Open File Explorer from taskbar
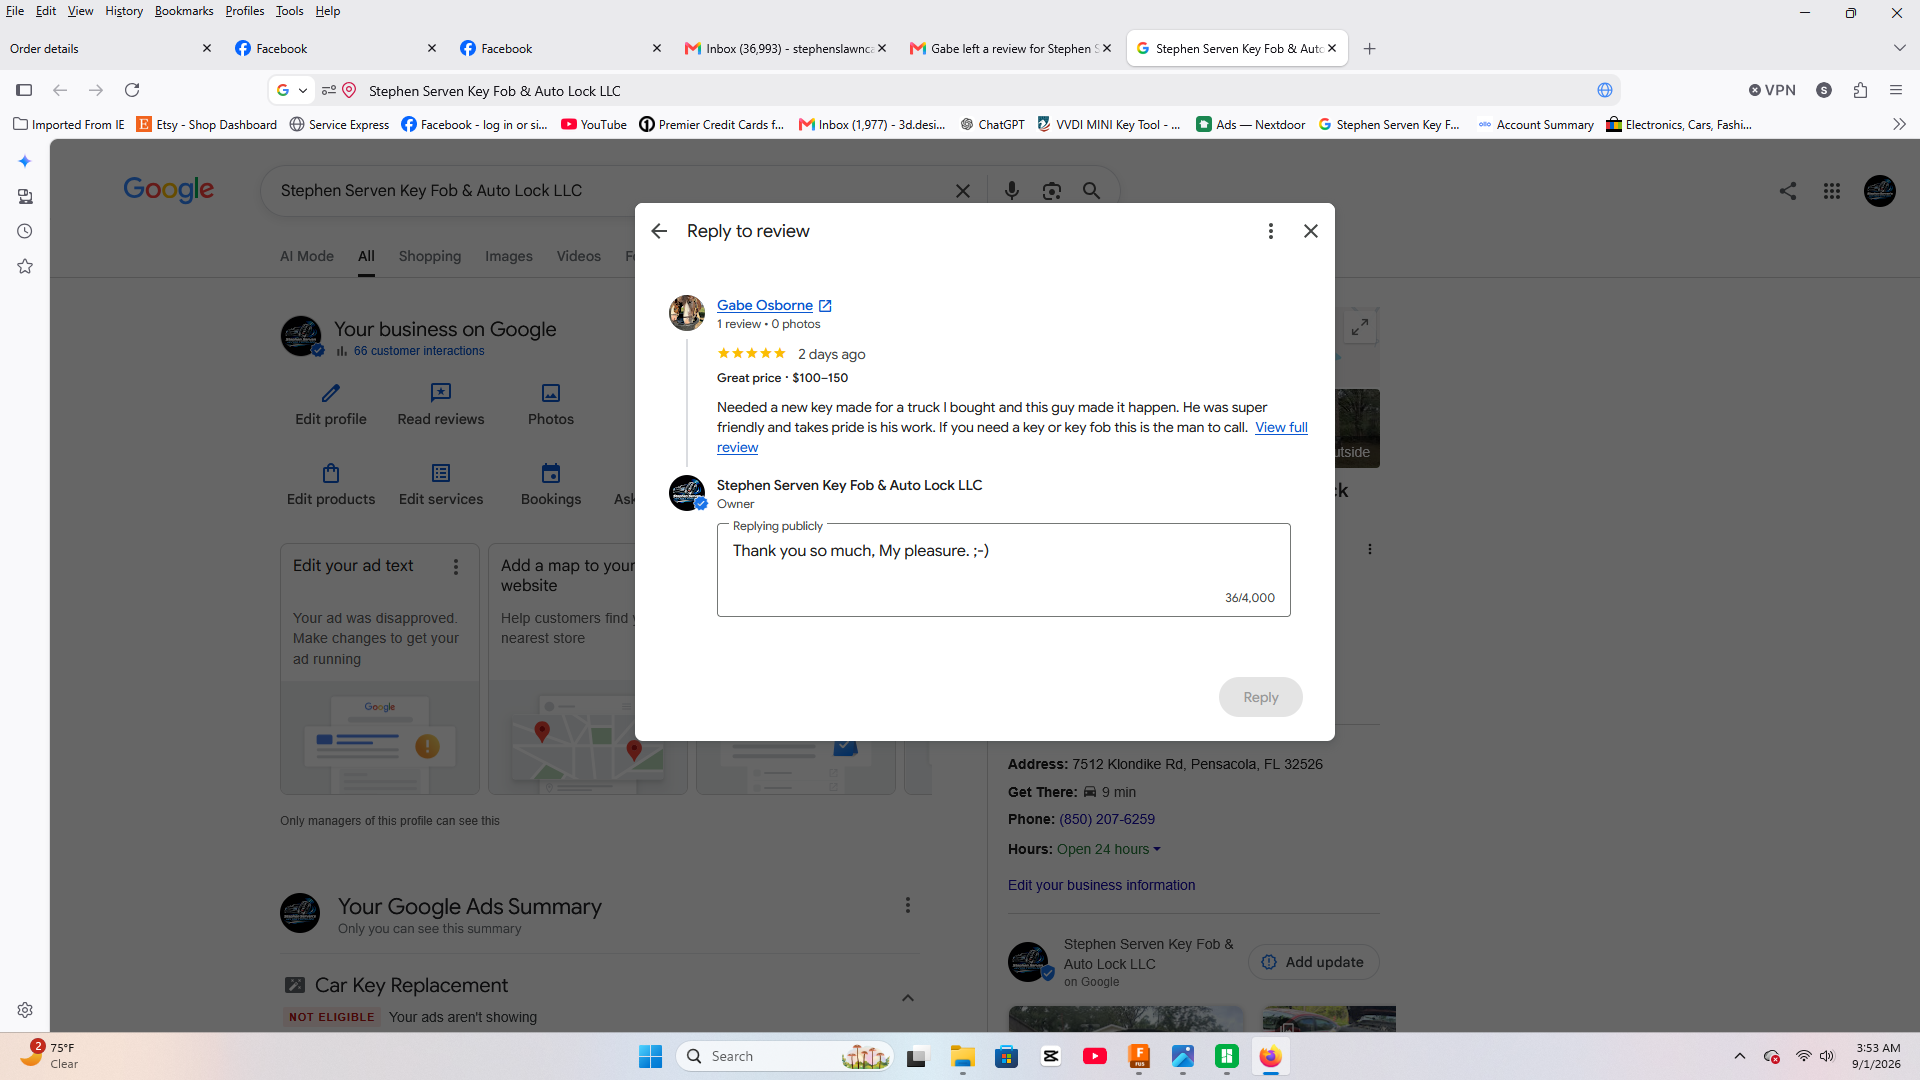The height and width of the screenshot is (1080, 1920). coord(962,1056)
